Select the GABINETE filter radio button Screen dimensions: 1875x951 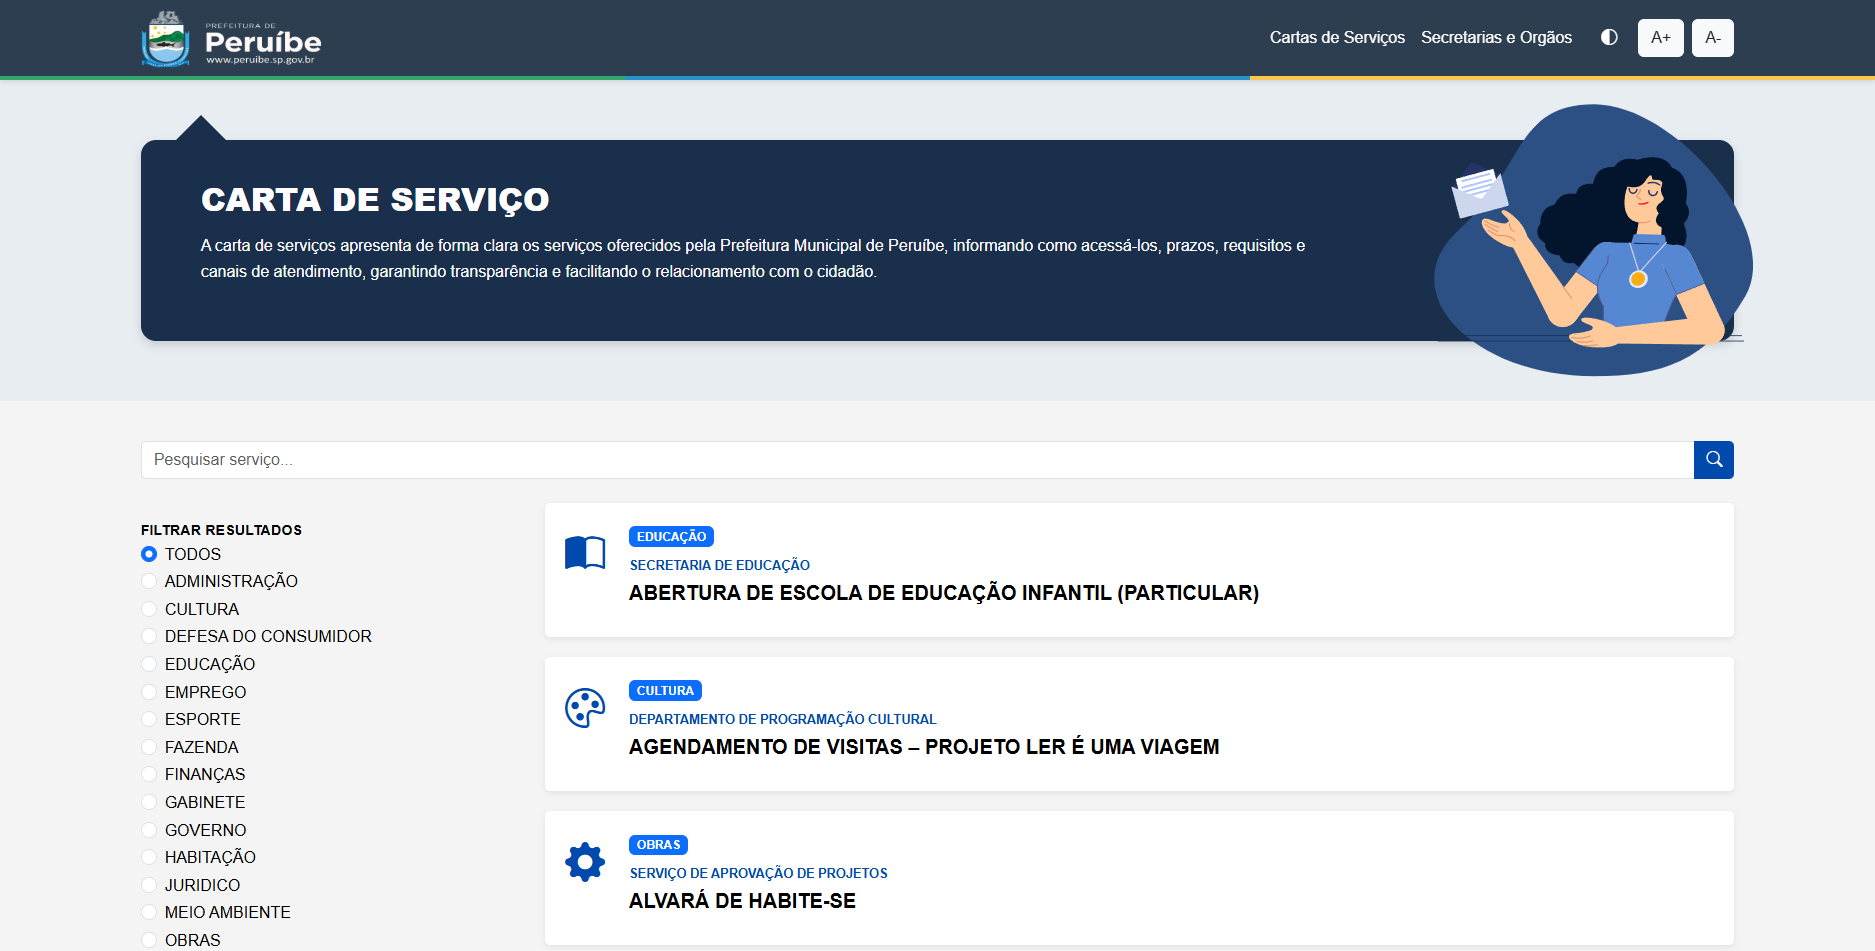pos(149,802)
